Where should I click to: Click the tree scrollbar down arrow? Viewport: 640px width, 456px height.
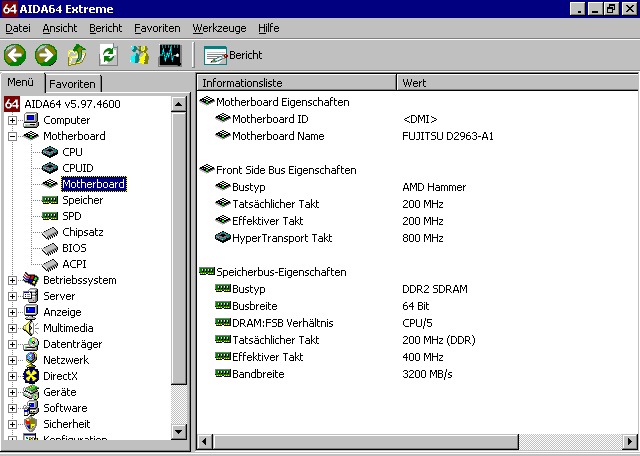click(x=179, y=432)
